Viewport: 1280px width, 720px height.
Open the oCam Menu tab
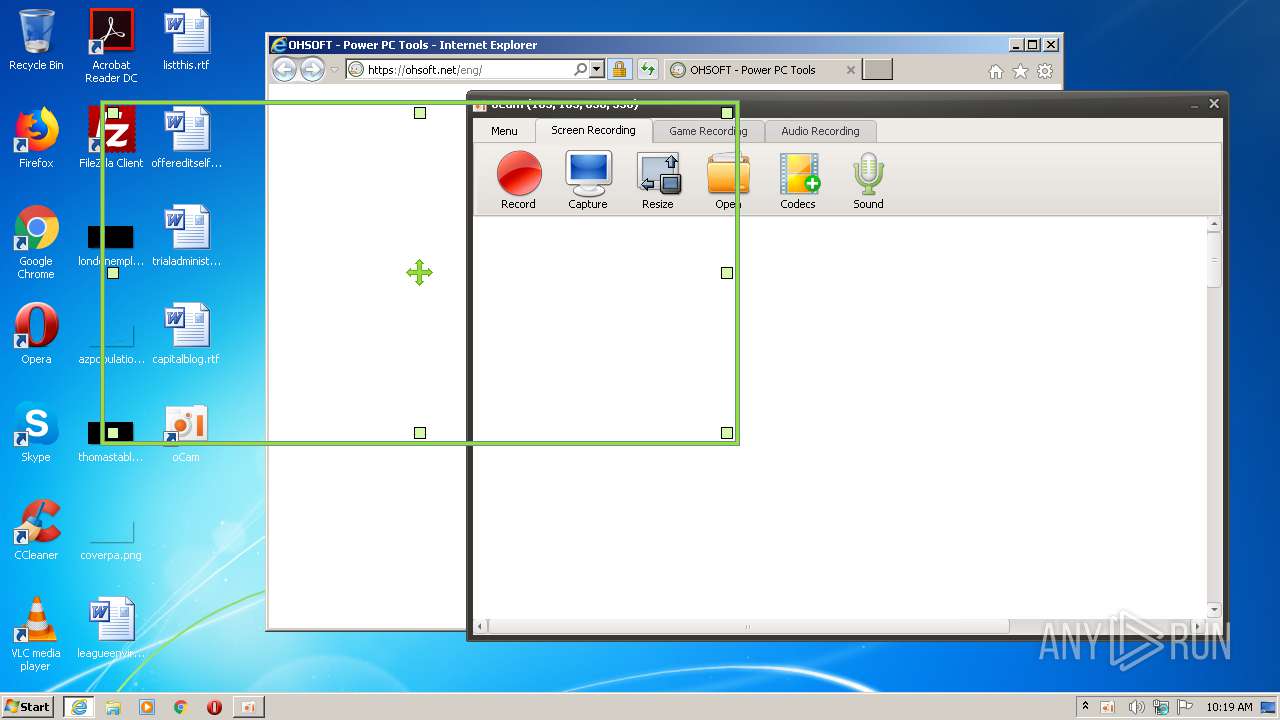[x=504, y=131]
